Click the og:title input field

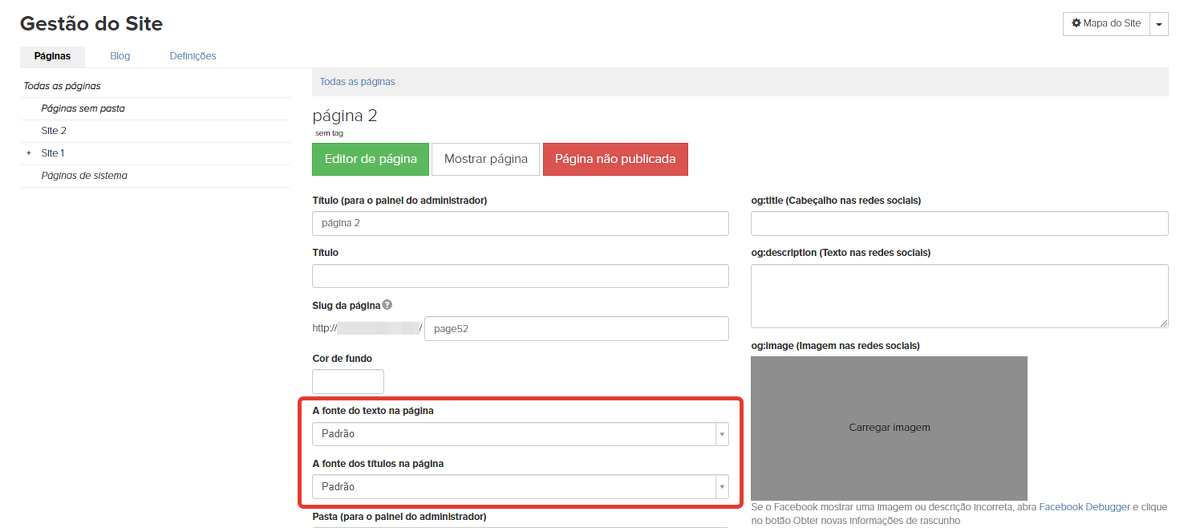point(959,224)
